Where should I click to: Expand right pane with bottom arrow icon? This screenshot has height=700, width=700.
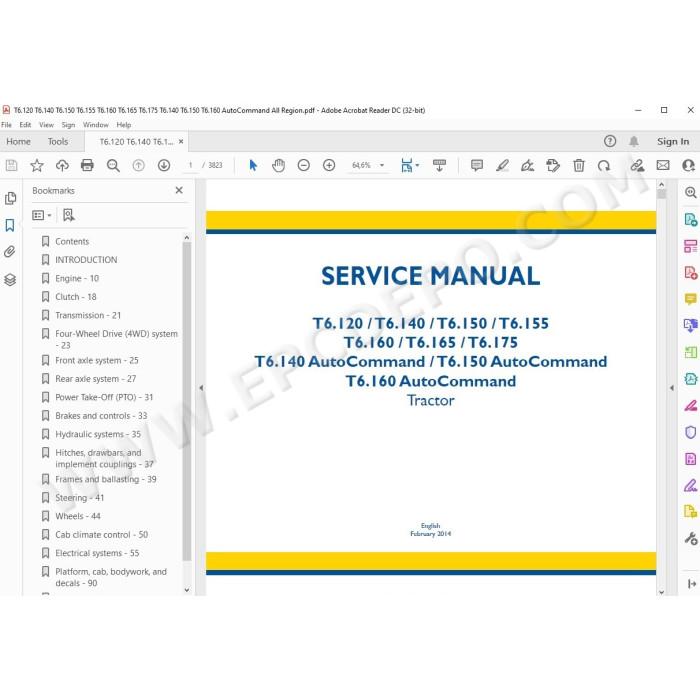(x=692, y=583)
